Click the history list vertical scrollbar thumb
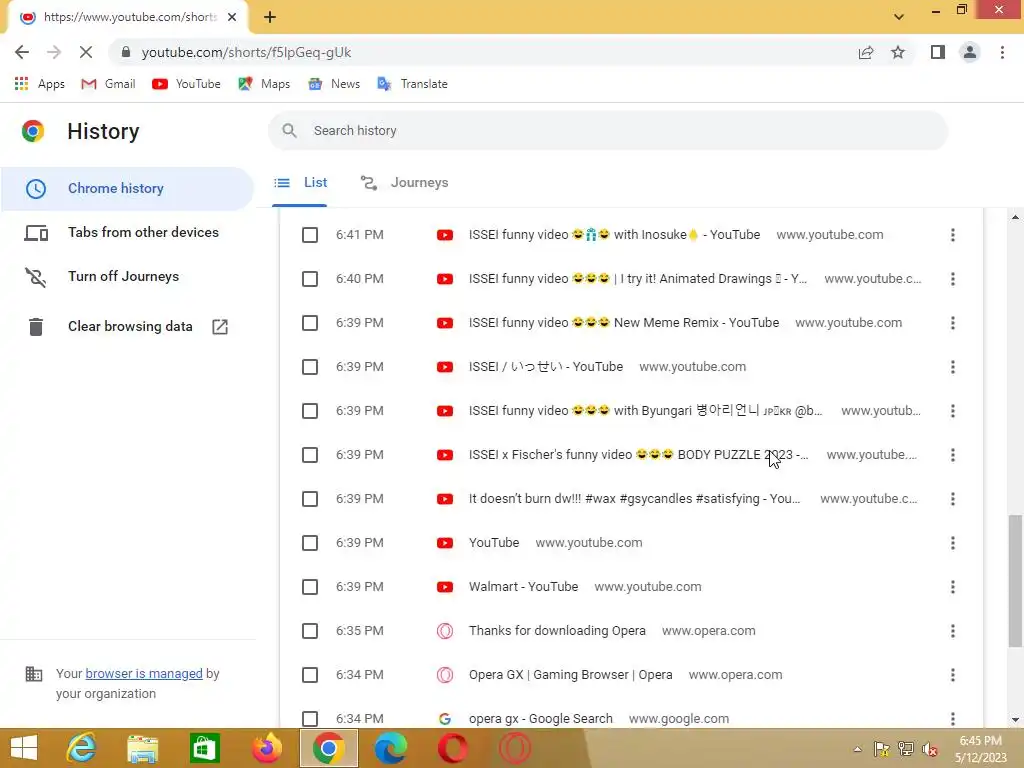The width and height of the screenshot is (1024, 768). click(1014, 580)
